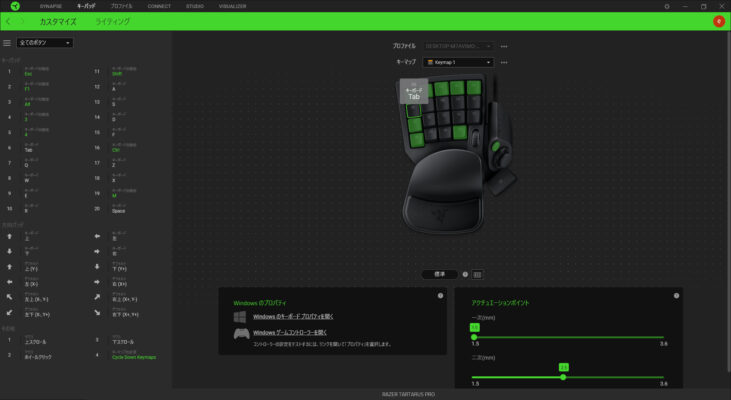731x400 pixels.
Task: Click the keypad layout grid icon
Action: pos(477,275)
